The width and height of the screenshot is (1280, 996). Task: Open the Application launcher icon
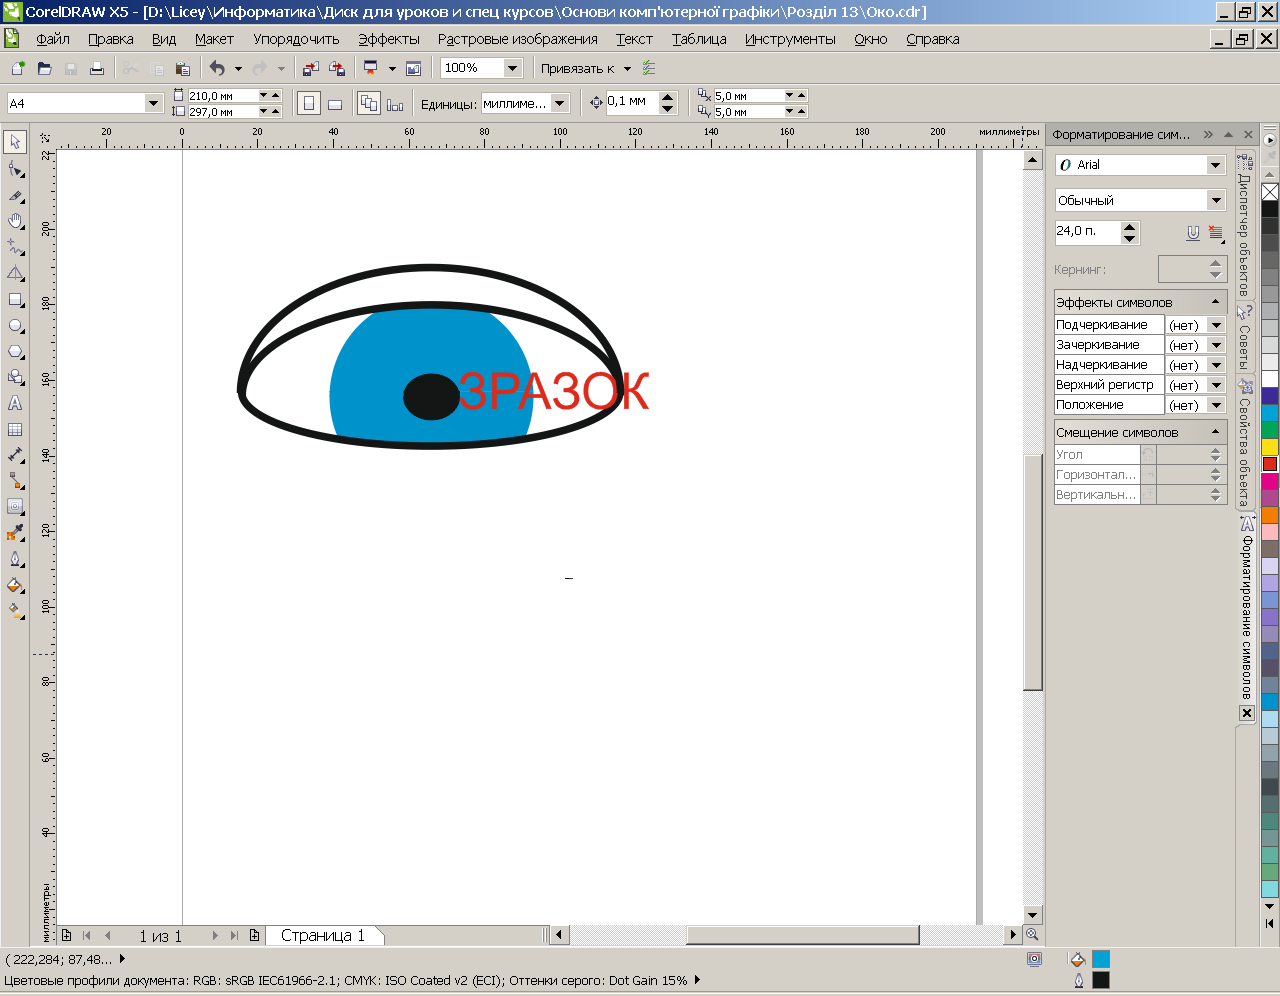tap(371, 68)
